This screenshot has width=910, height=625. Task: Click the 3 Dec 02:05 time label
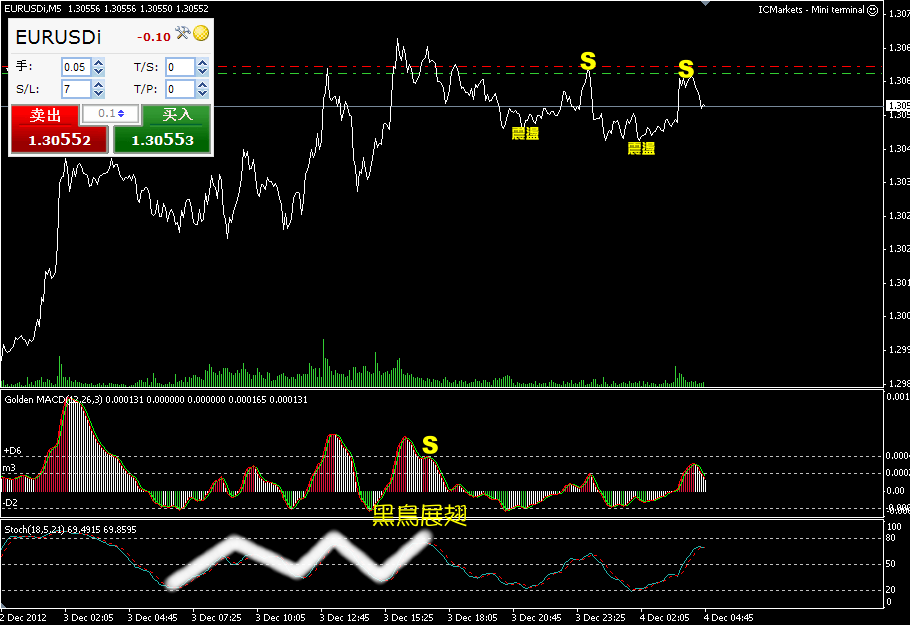tap(88, 617)
